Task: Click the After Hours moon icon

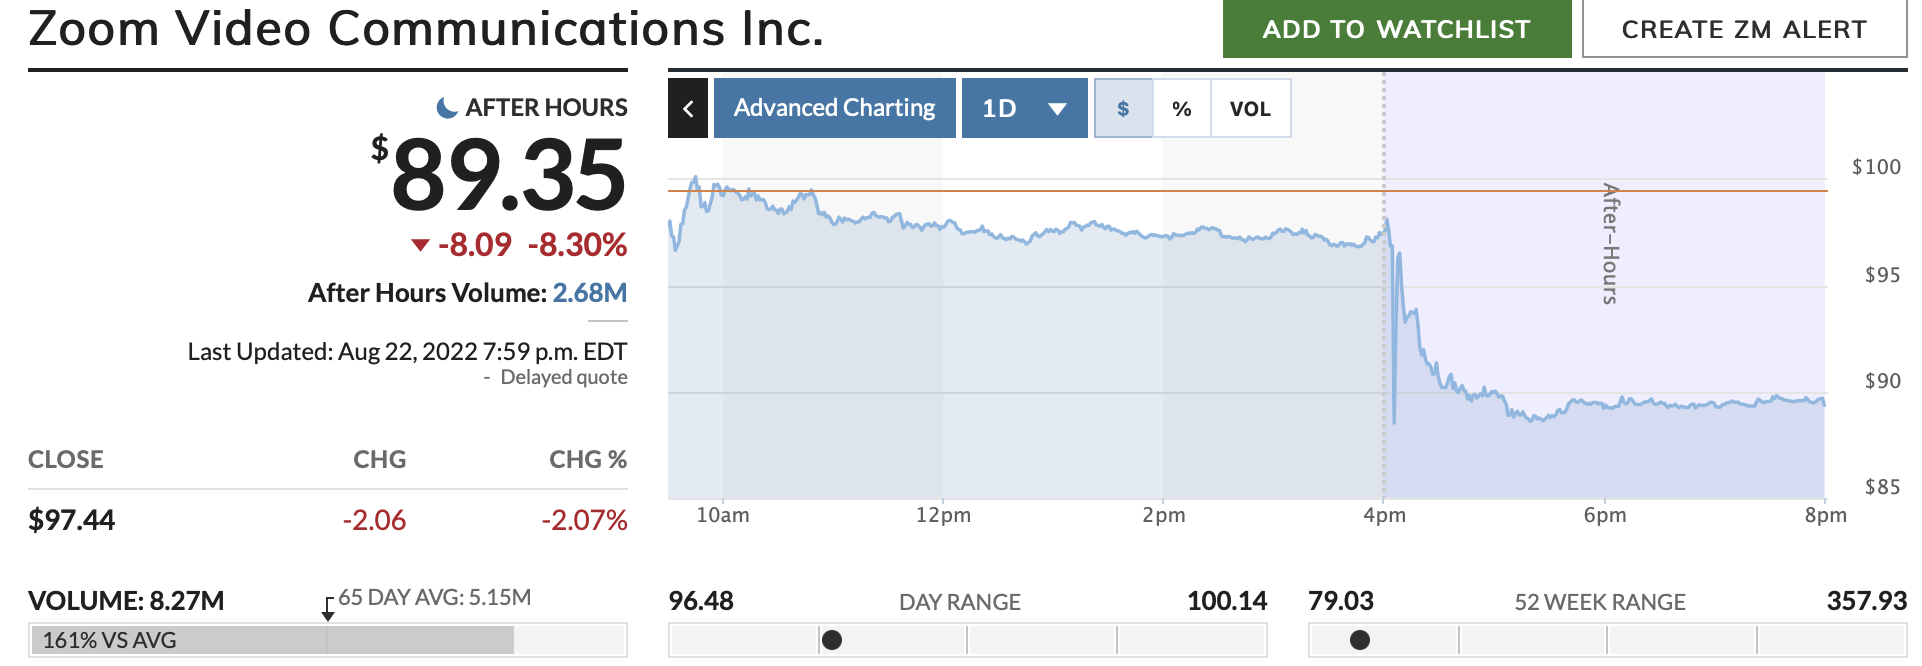Action: tap(447, 107)
